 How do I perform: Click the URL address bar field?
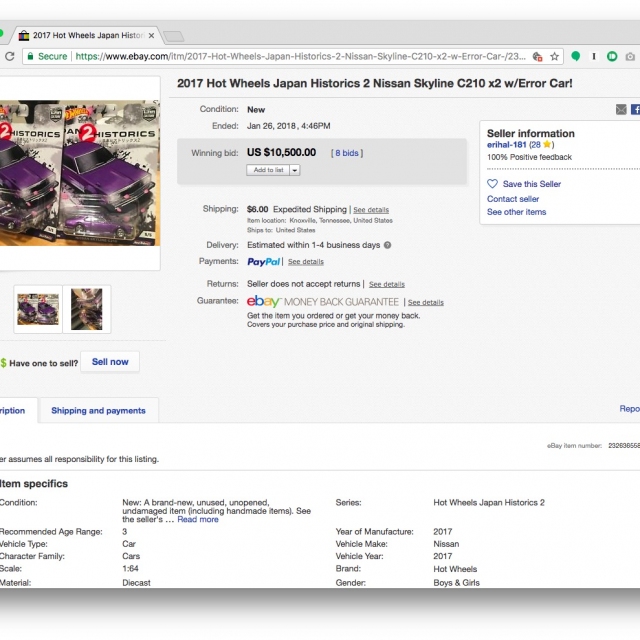click(x=300, y=57)
